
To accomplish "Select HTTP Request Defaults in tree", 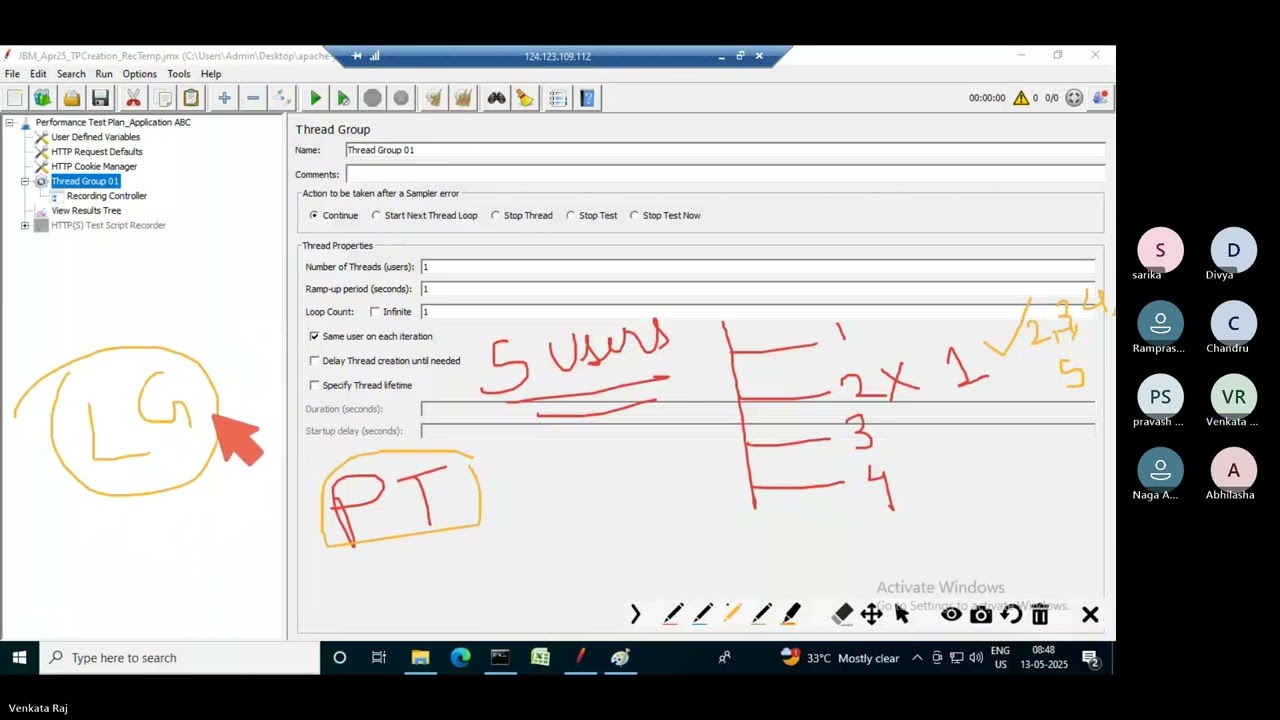I will tap(97, 152).
